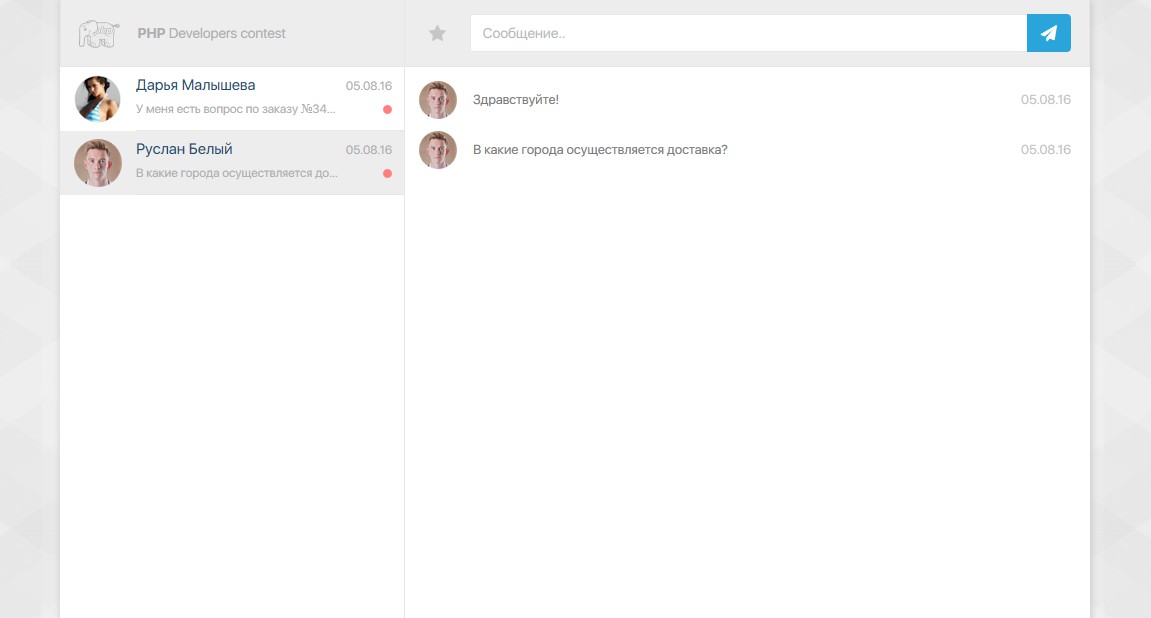The width and height of the screenshot is (1151, 618).
Task: Select the Руслан Белый conversation name
Action: 184,149
